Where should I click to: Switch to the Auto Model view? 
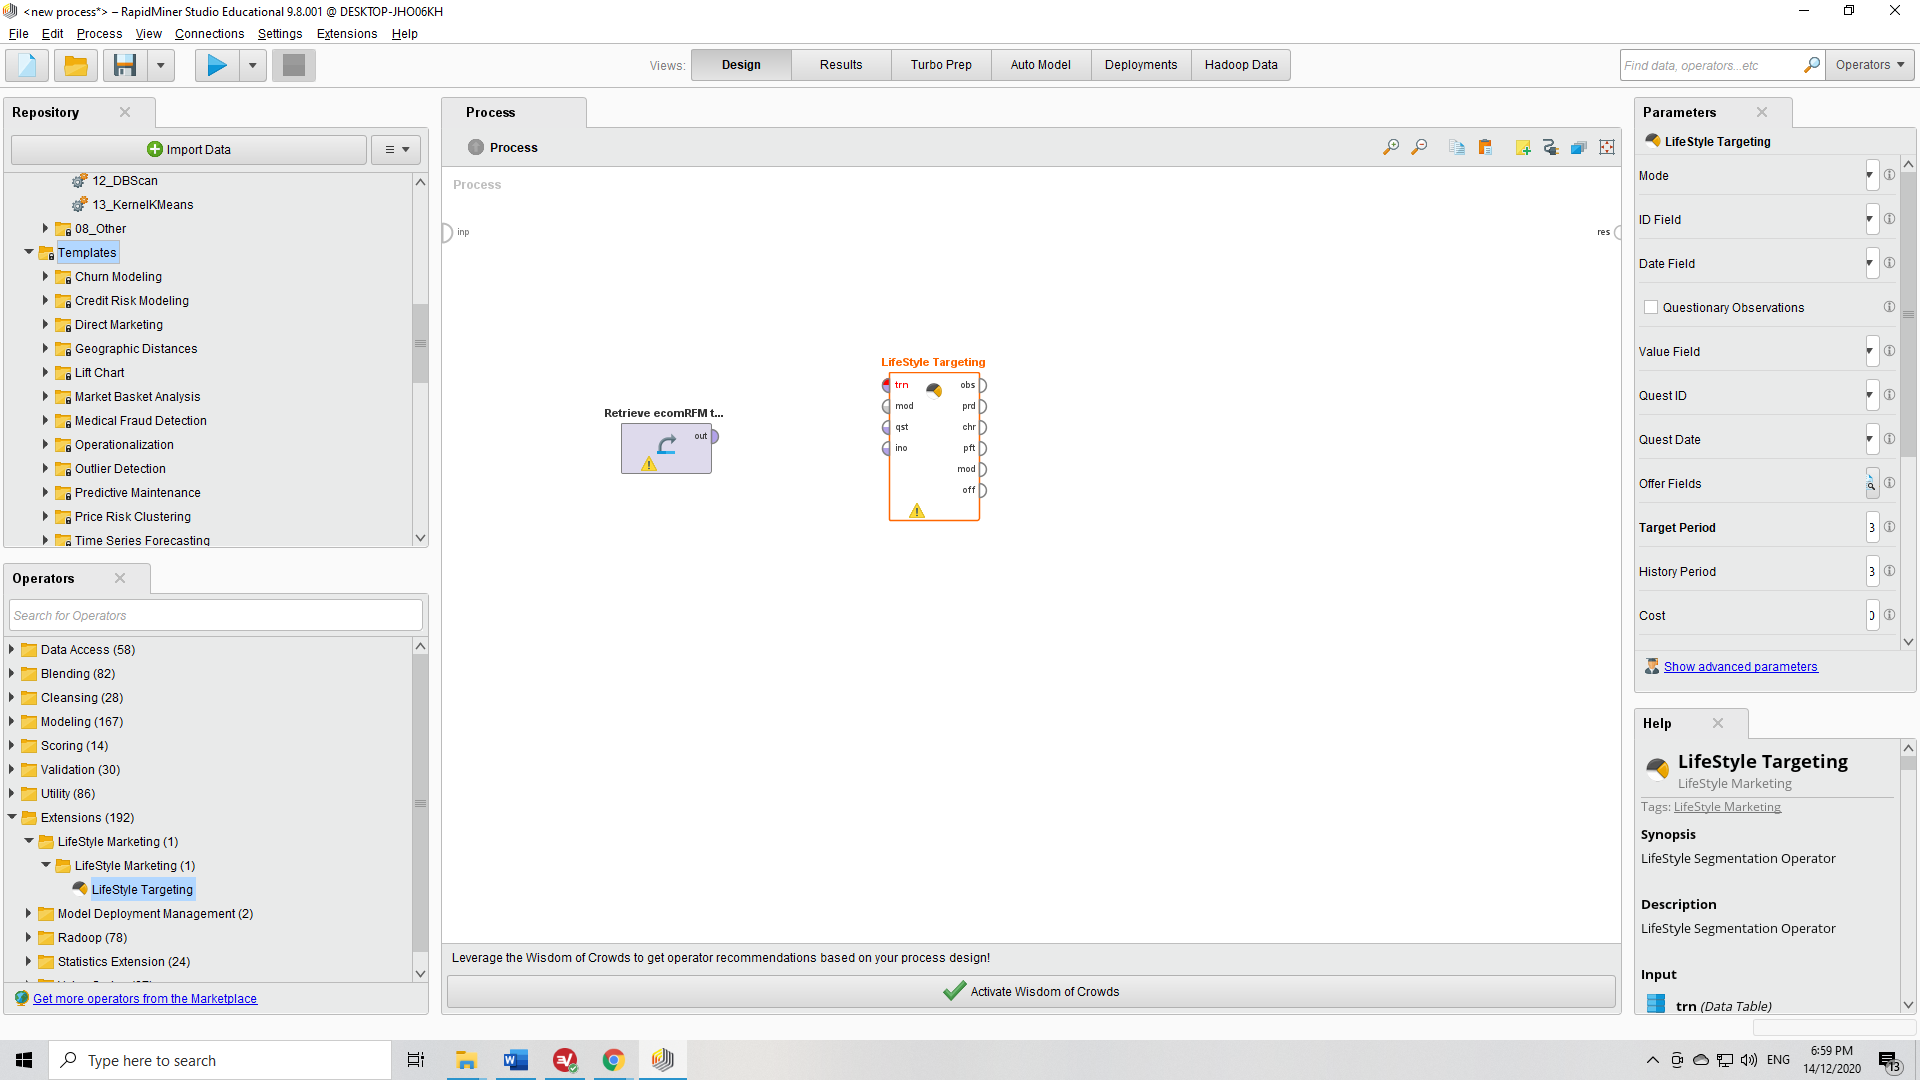(x=1041, y=65)
